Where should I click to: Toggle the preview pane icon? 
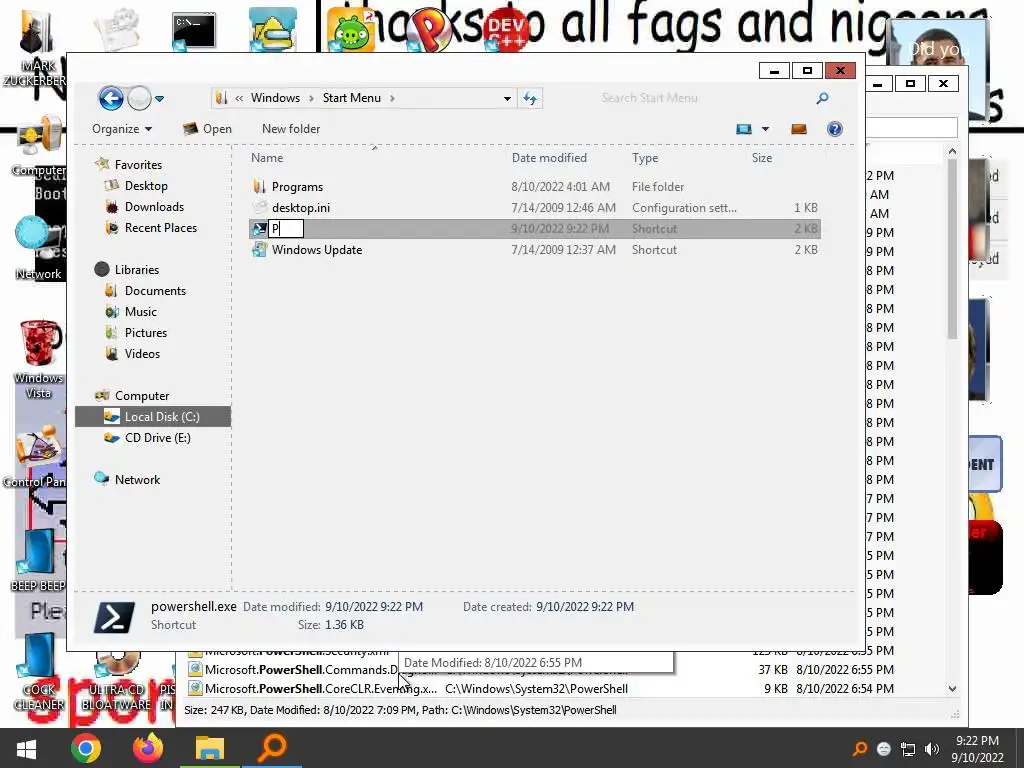pos(799,129)
